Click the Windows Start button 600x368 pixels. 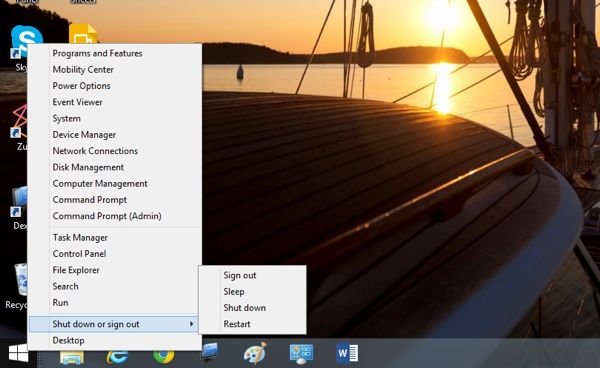click(18, 353)
